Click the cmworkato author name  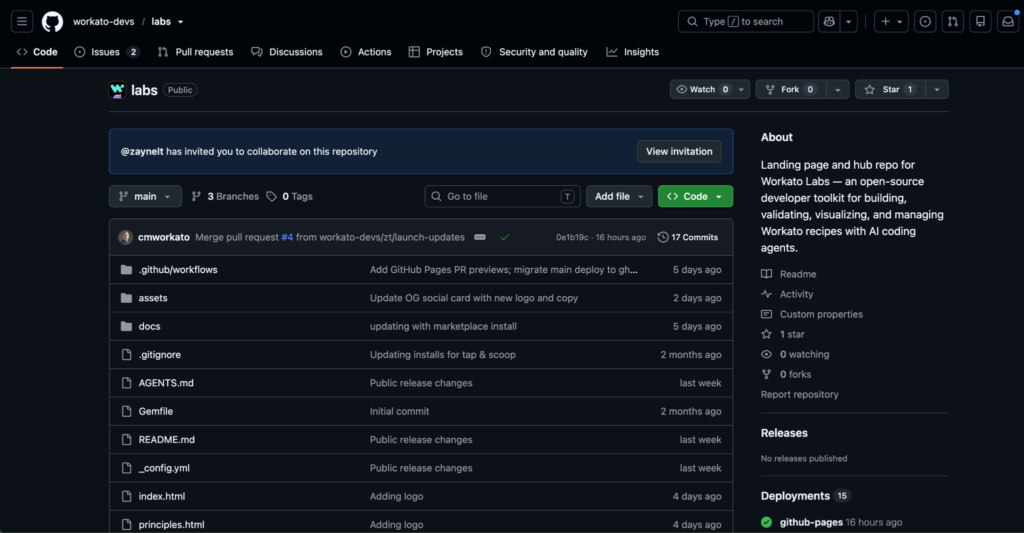164,237
